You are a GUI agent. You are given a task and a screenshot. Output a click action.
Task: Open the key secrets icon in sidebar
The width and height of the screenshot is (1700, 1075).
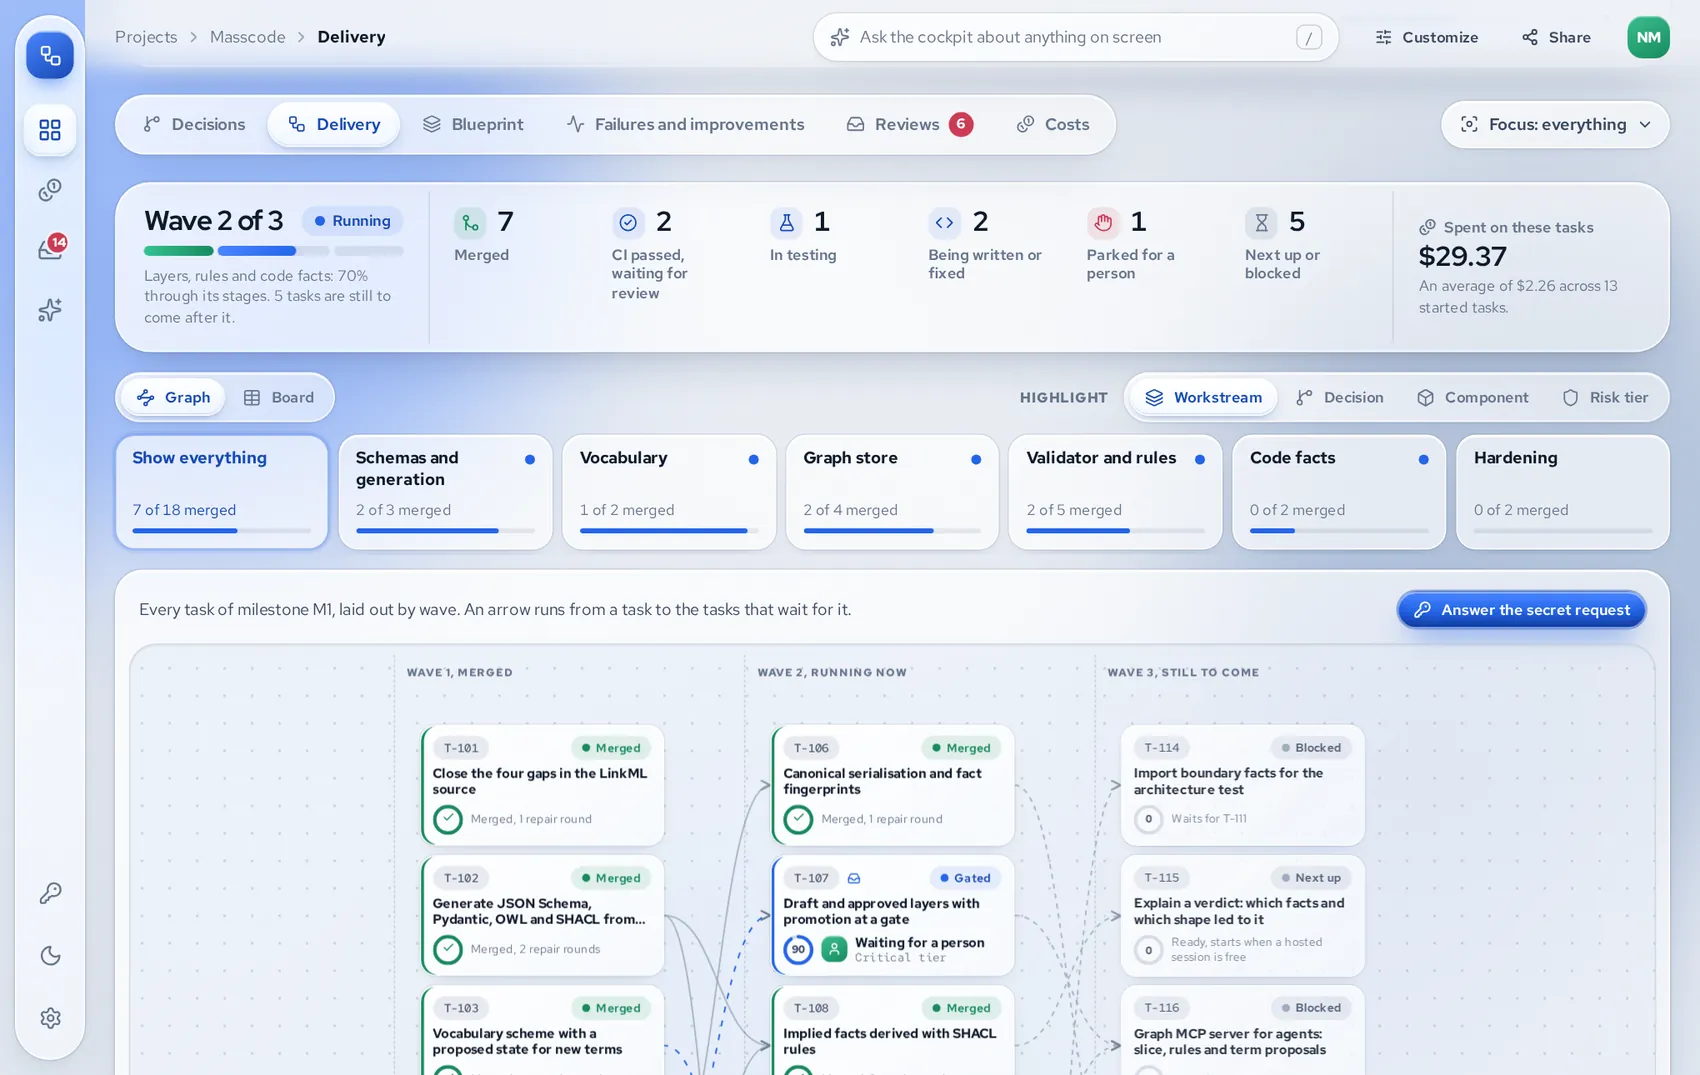(x=50, y=893)
